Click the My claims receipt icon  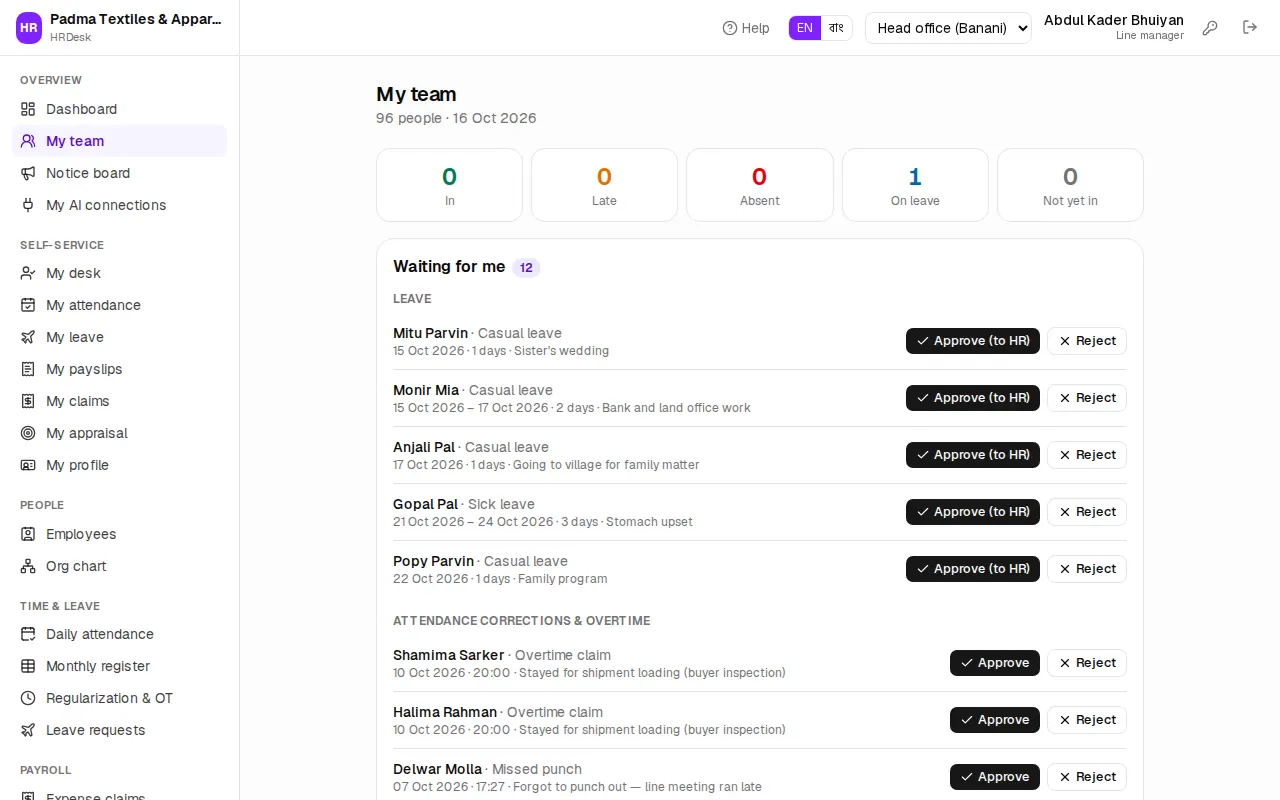point(28,401)
